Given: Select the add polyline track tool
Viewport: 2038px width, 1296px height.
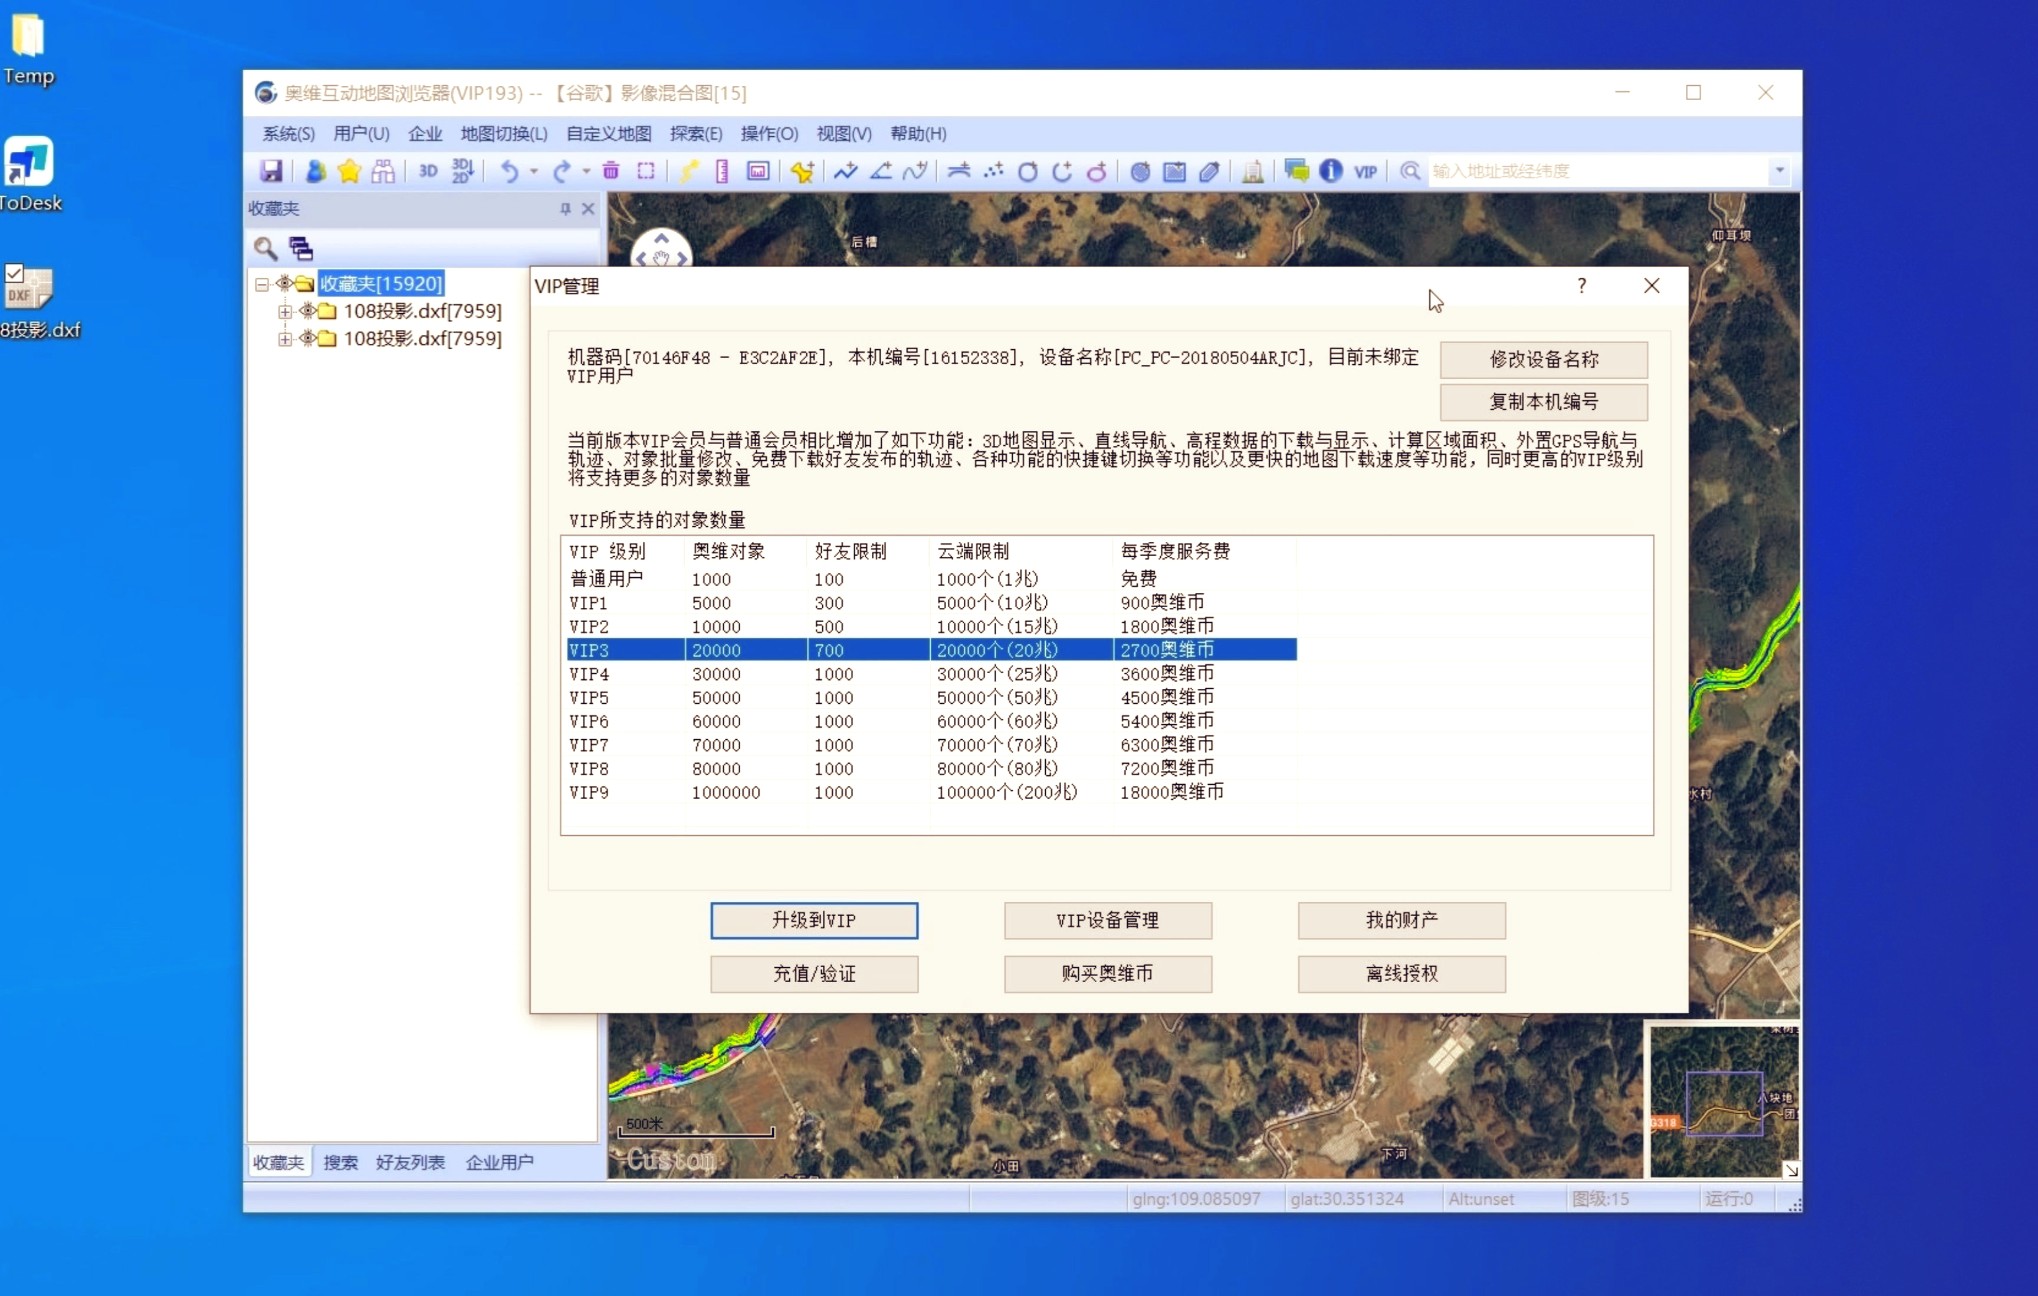Looking at the screenshot, I should 846,171.
